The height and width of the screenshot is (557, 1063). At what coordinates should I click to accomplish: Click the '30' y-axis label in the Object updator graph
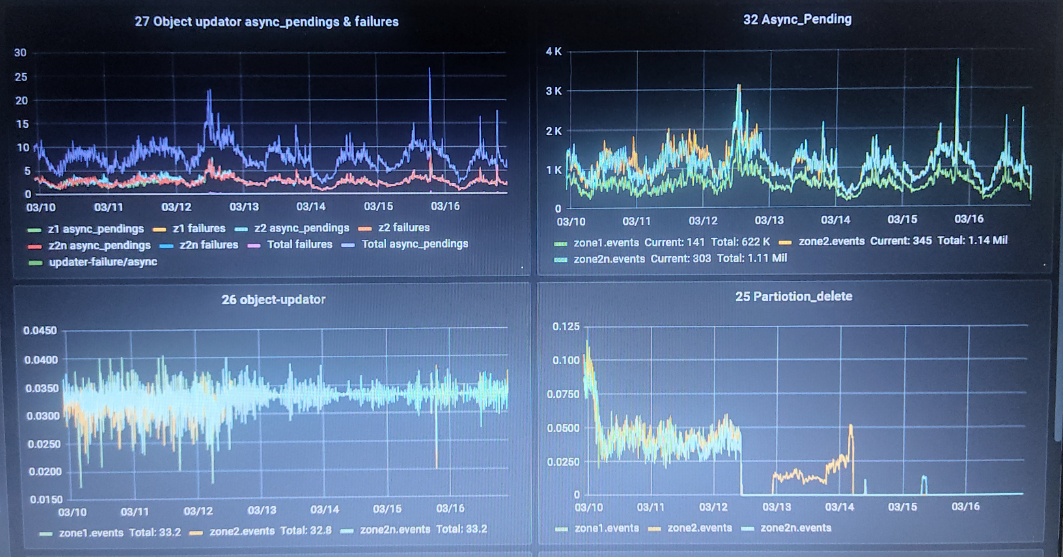coord(20,53)
